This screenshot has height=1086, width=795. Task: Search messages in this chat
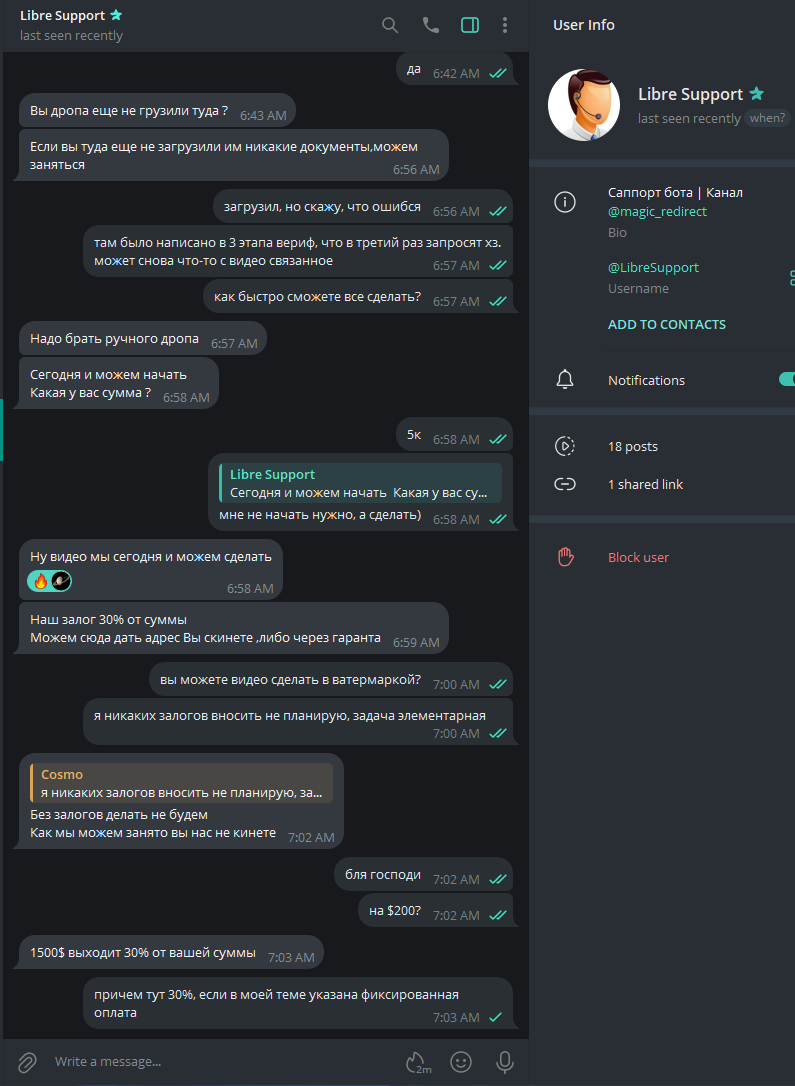[x=390, y=25]
